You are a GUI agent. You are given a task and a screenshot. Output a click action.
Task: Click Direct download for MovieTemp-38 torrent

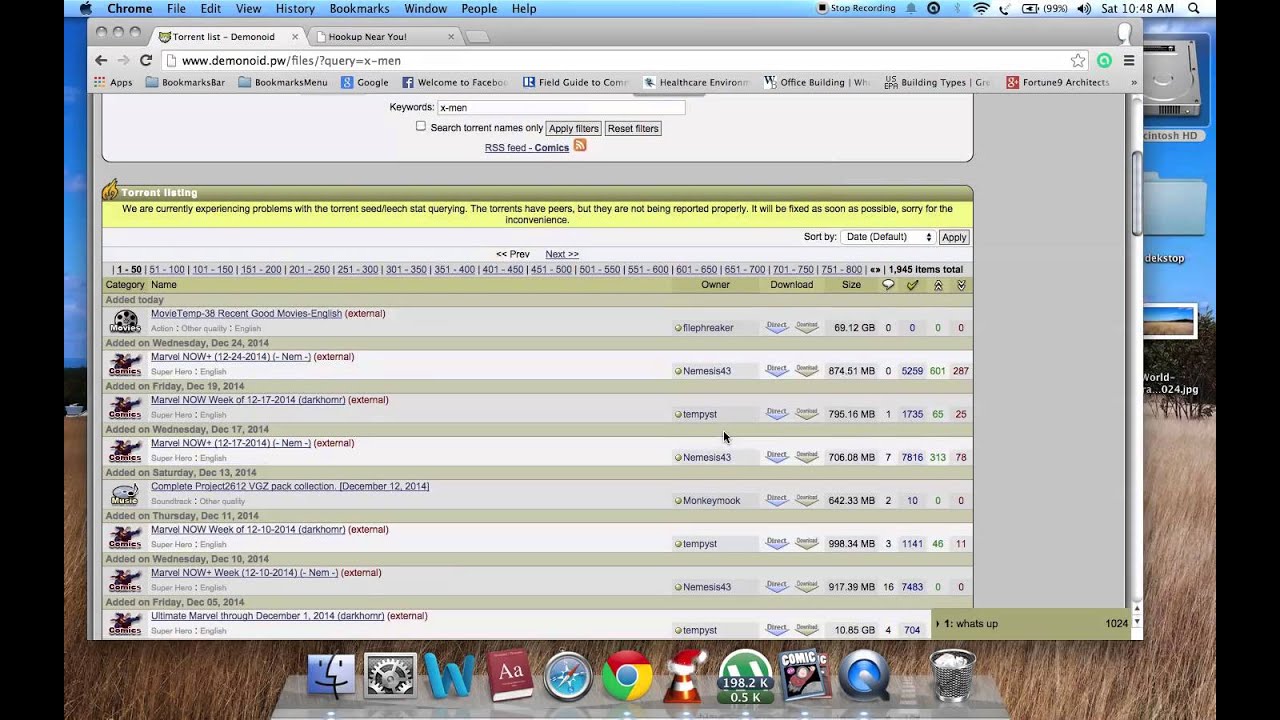coord(777,326)
